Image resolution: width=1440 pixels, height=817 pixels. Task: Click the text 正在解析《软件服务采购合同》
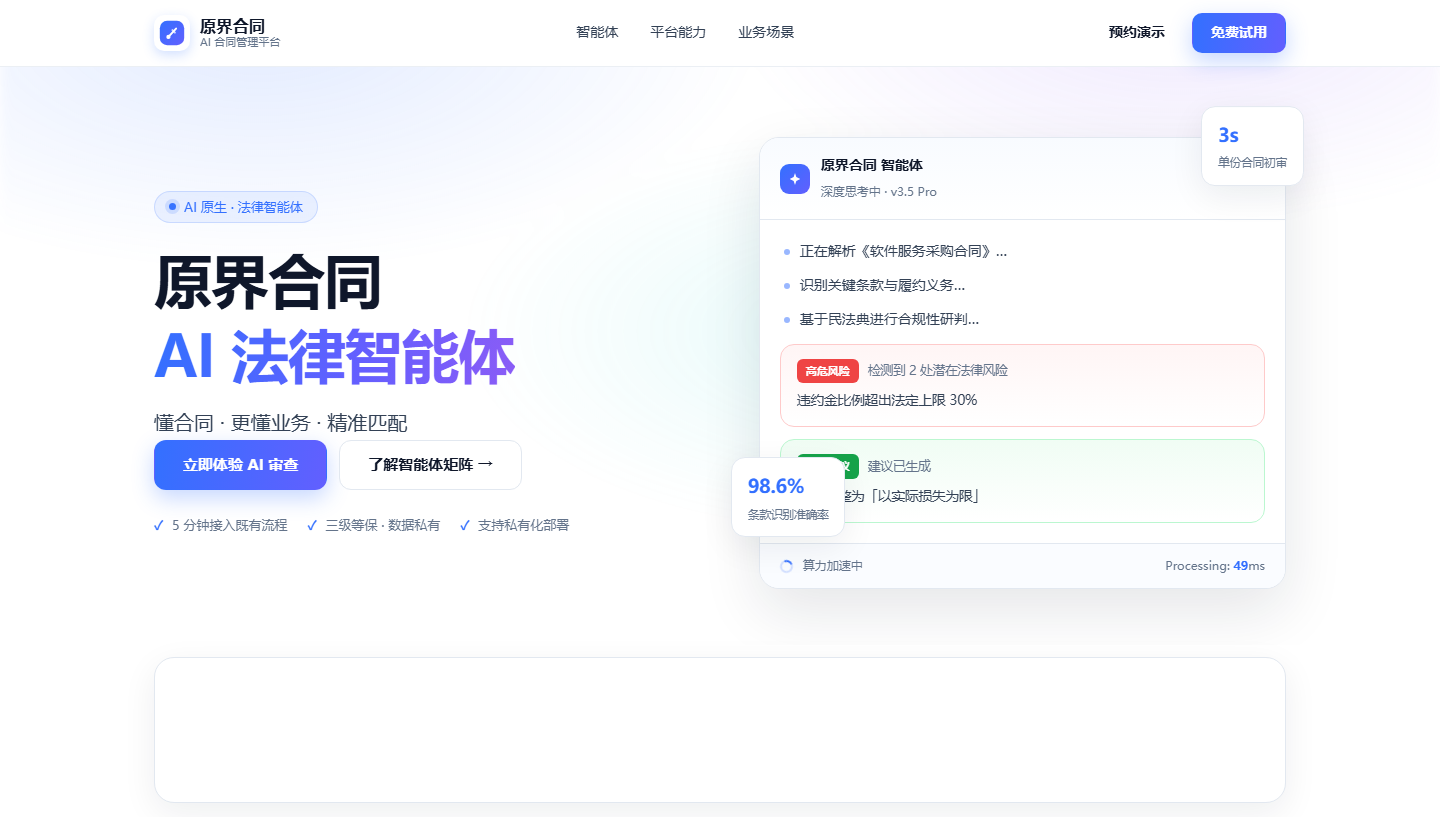pos(903,251)
